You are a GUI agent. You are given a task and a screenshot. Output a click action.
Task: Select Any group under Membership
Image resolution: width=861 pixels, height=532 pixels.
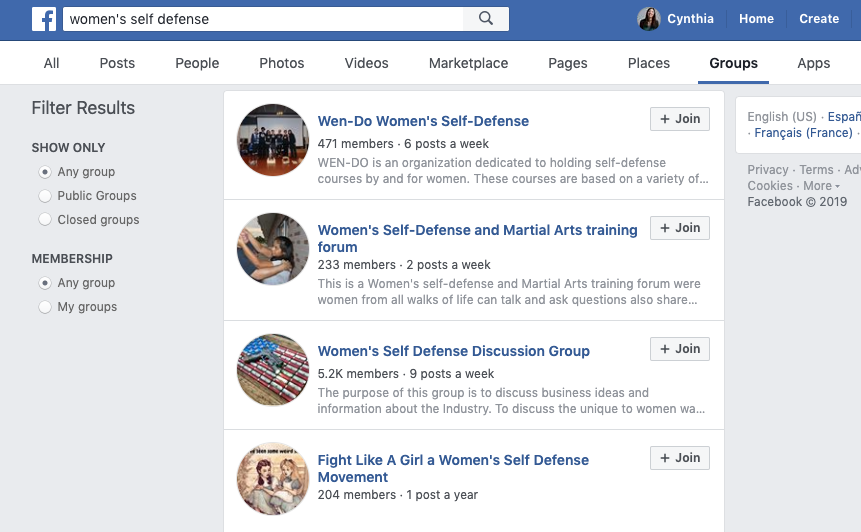[x=45, y=283]
